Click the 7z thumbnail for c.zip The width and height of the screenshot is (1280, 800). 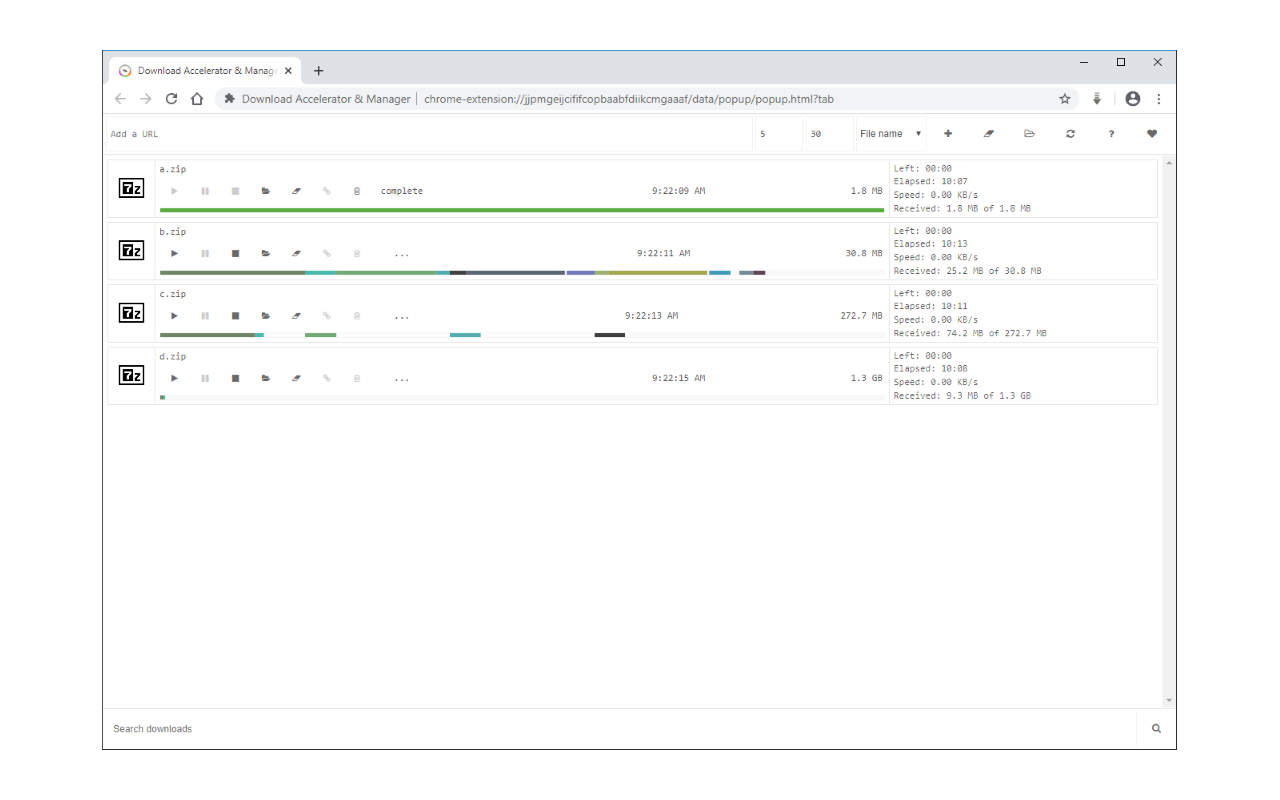pyautogui.click(x=131, y=313)
